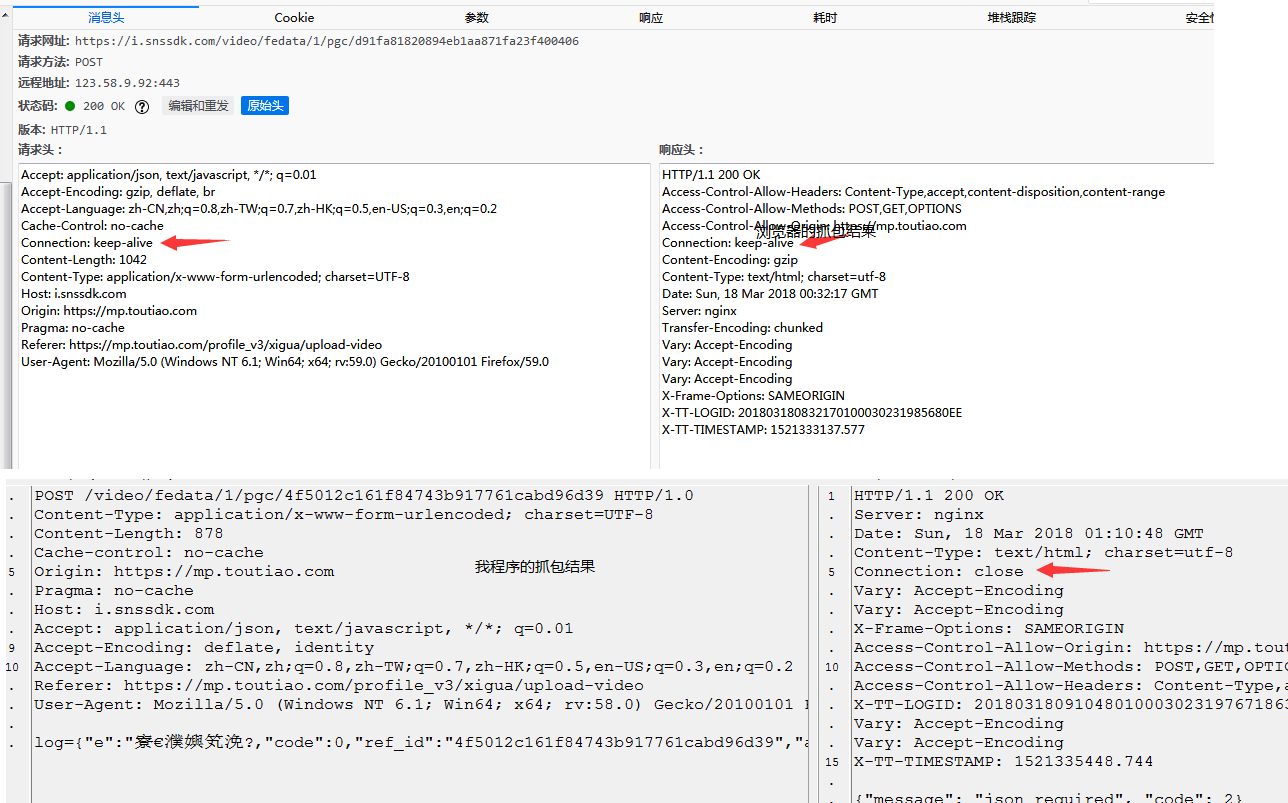Select the request URL text
This screenshot has height=803, width=1288.
[327, 41]
